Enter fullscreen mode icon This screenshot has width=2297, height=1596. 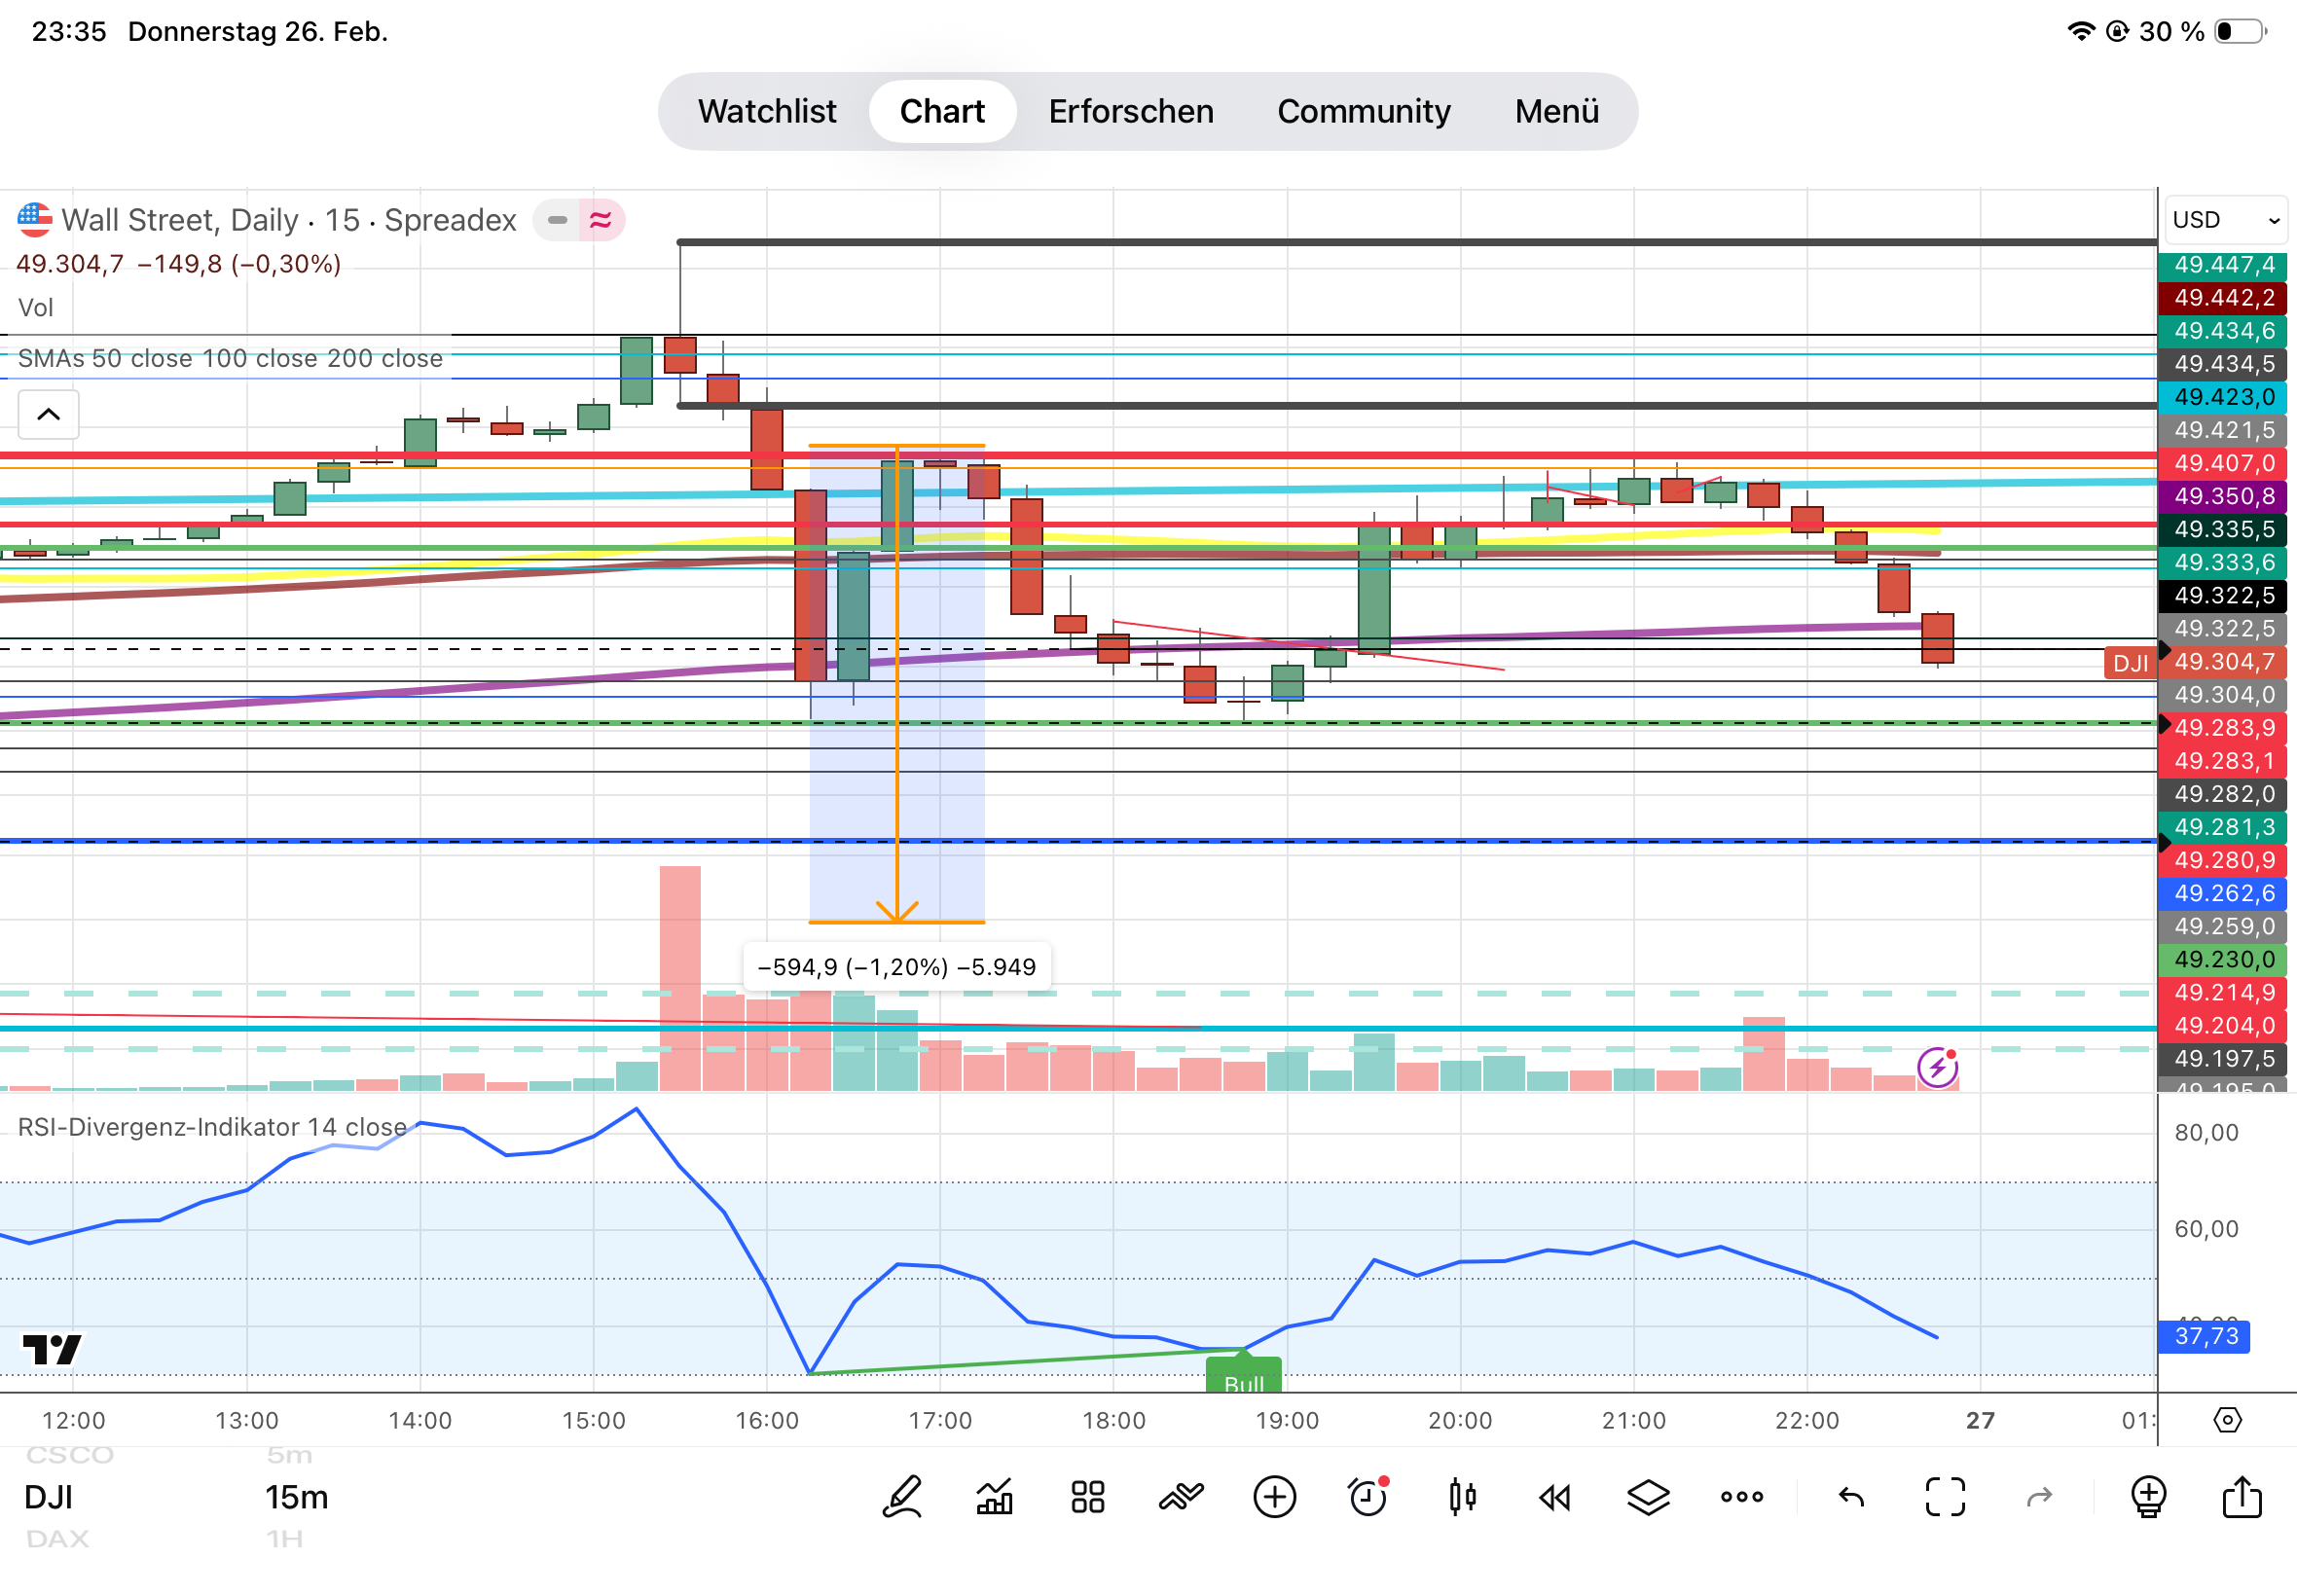click(x=1945, y=1497)
